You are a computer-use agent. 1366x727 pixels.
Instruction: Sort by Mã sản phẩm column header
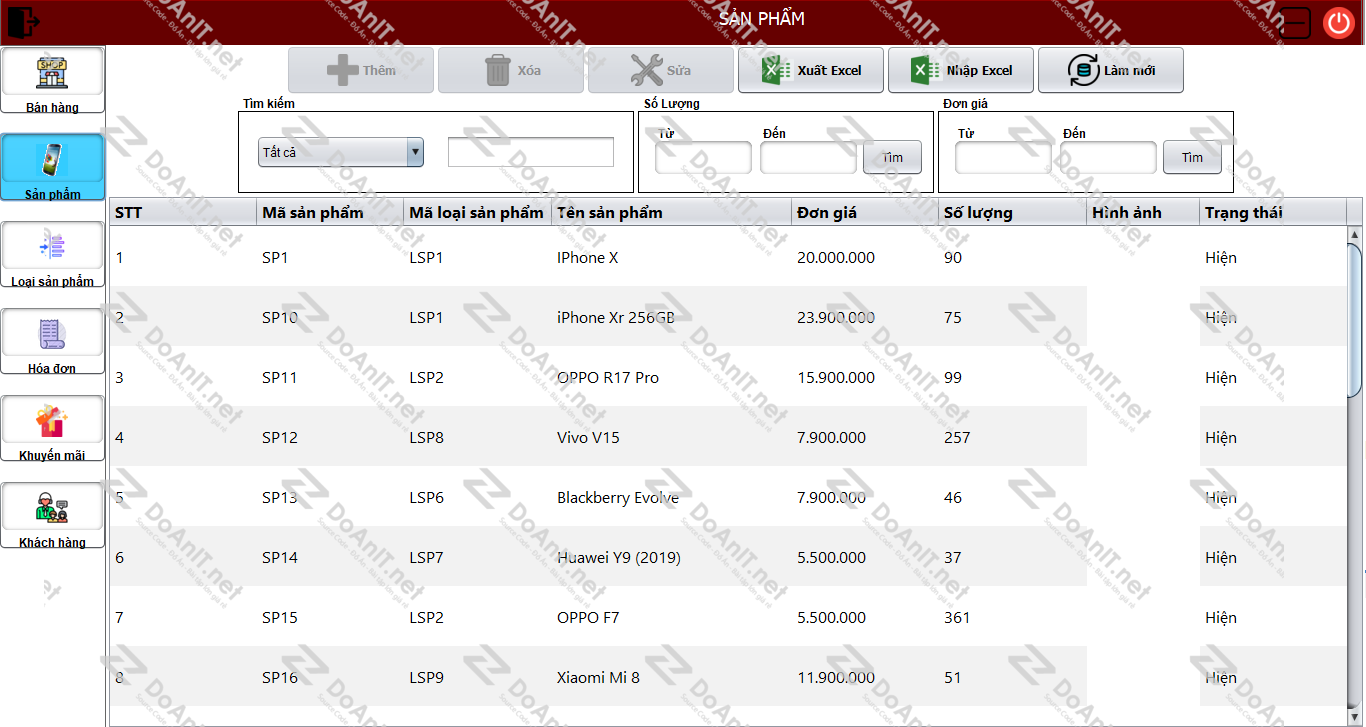click(x=329, y=212)
